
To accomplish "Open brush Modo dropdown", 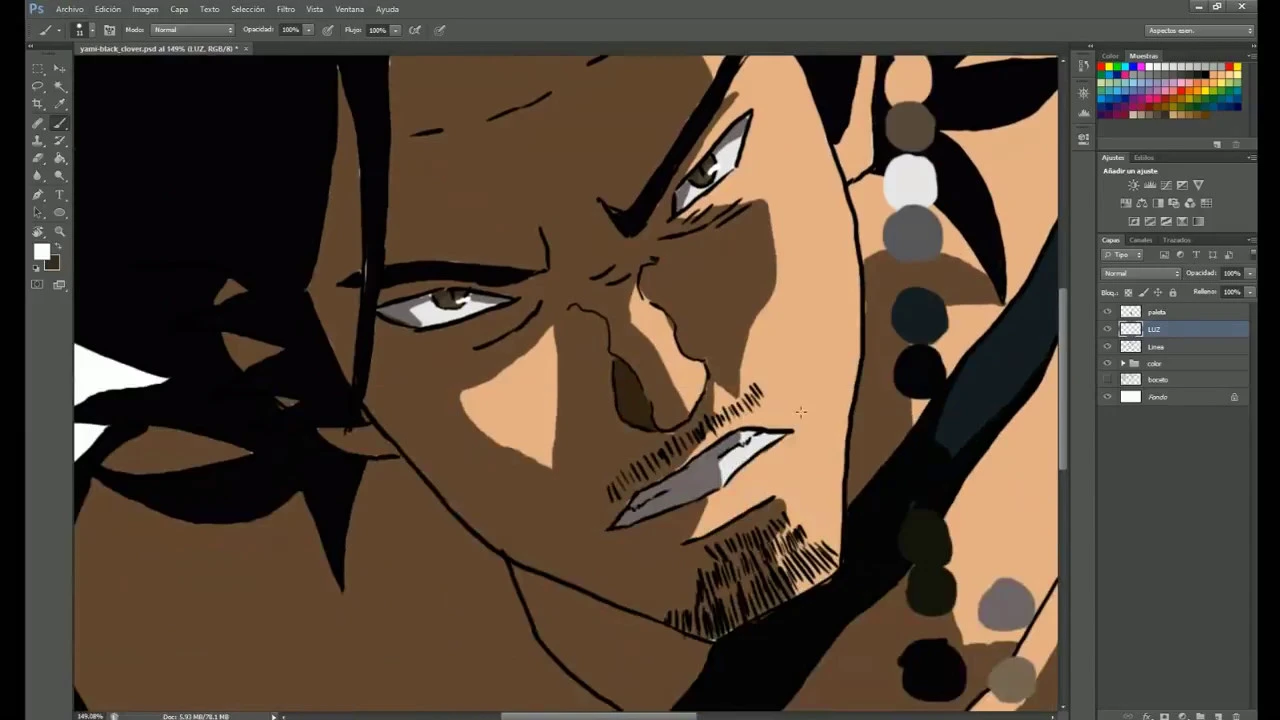I will pyautogui.click(x=192, y=30).
